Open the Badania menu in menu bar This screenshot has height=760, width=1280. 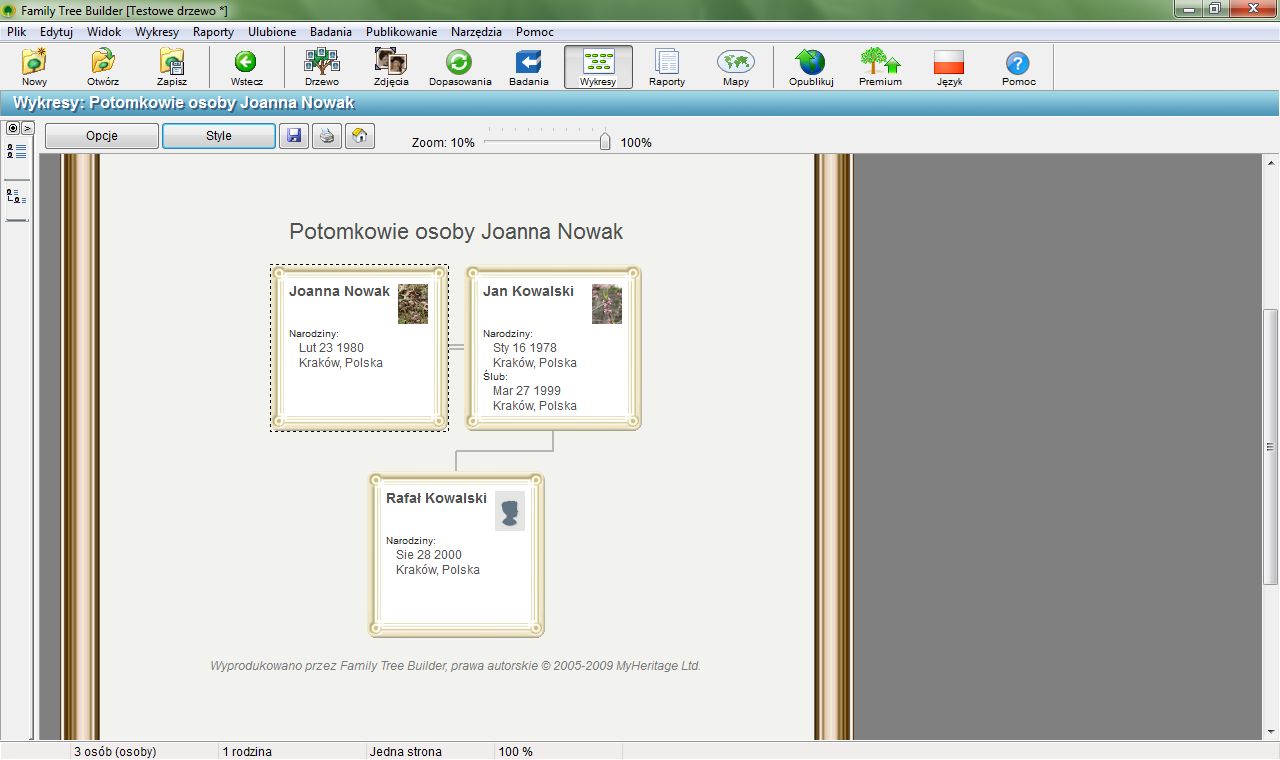pyautogui.click(x=330, y=32)
